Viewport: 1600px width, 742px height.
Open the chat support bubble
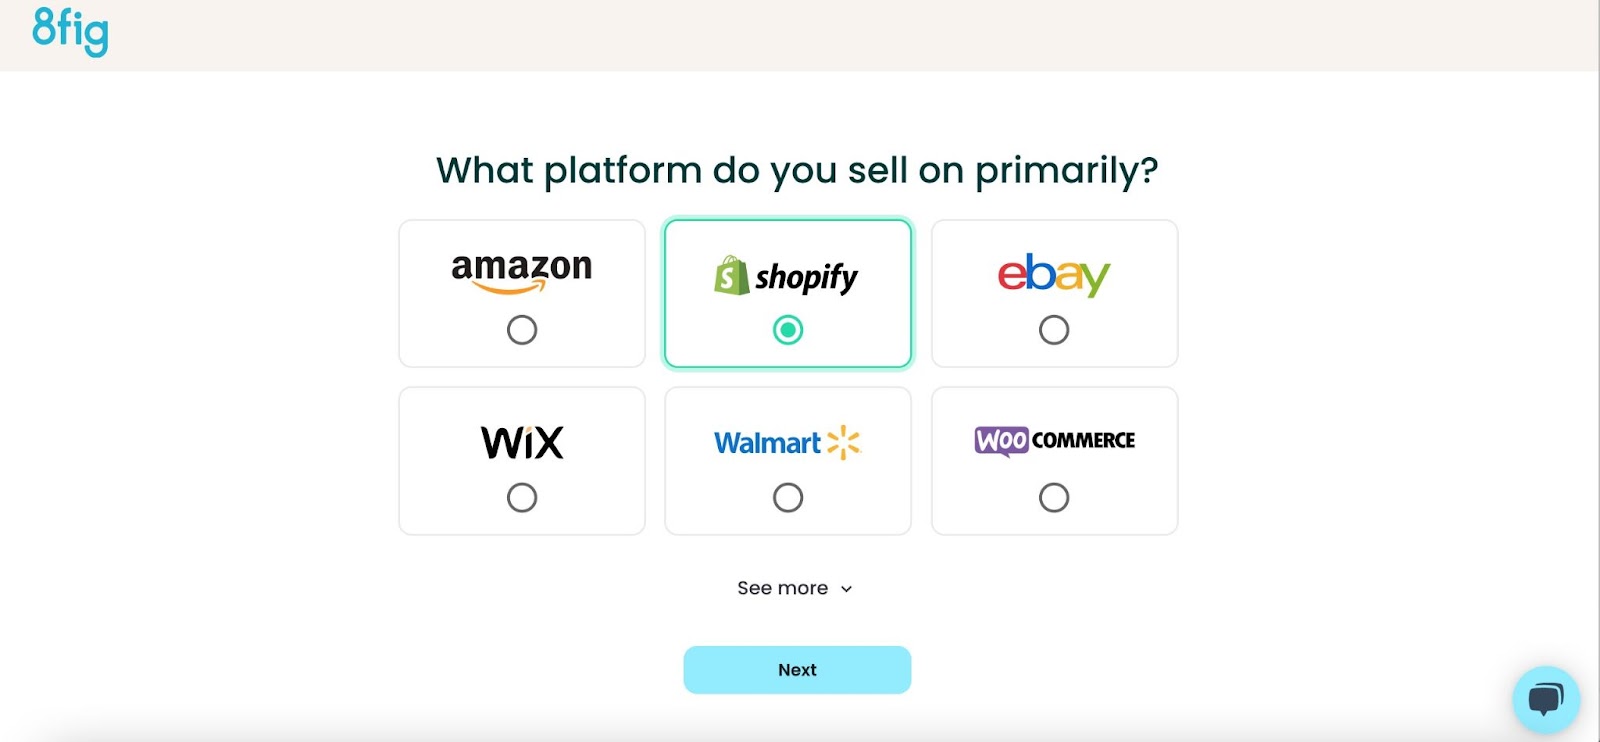[x=1545, y=699]
